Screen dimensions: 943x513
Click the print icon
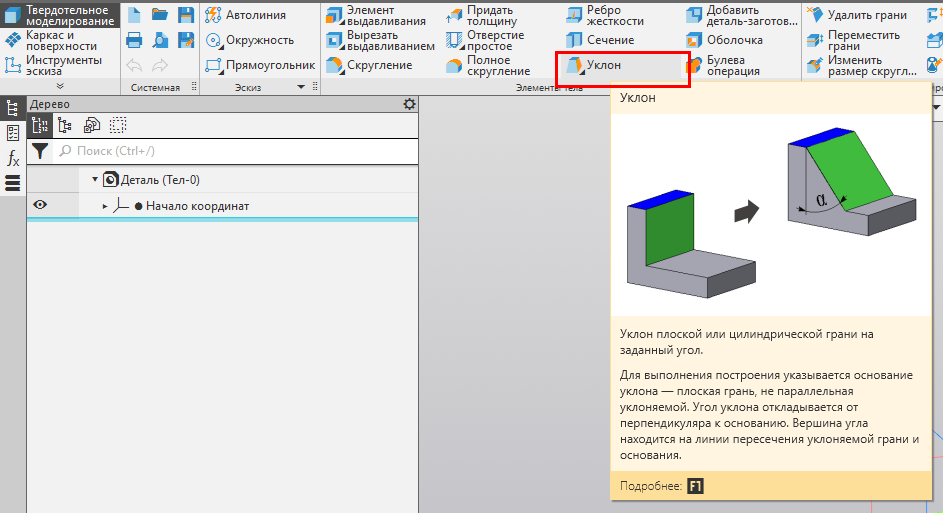click(134, 40)
